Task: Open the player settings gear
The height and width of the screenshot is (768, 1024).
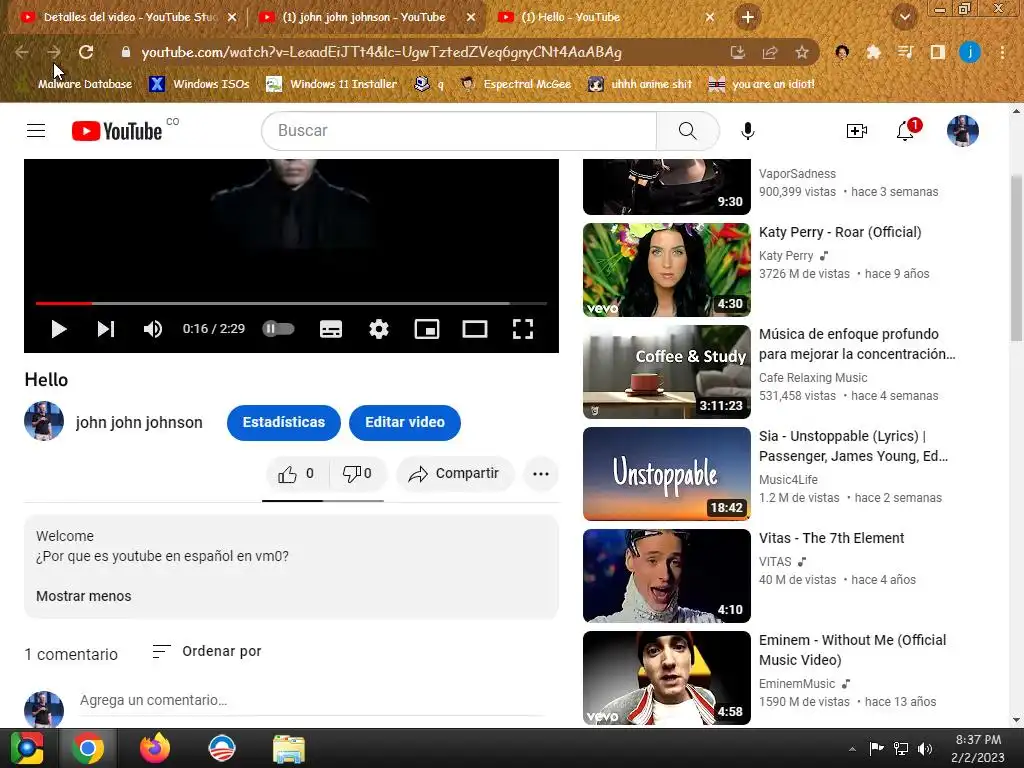Action: [x=379, y=329]
